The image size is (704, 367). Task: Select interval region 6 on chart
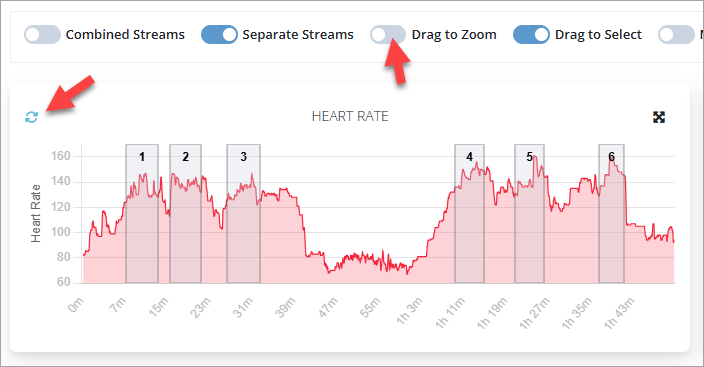click(612, 213)
